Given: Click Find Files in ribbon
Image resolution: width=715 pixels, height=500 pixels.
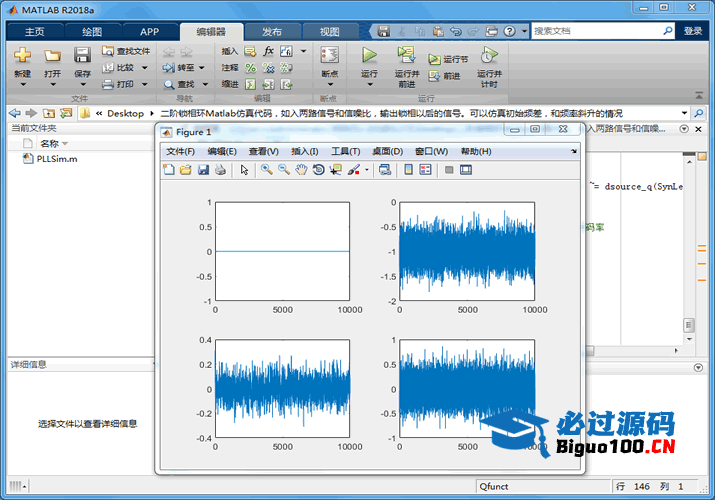Looking at the screenshot, I should coord(126,51).
